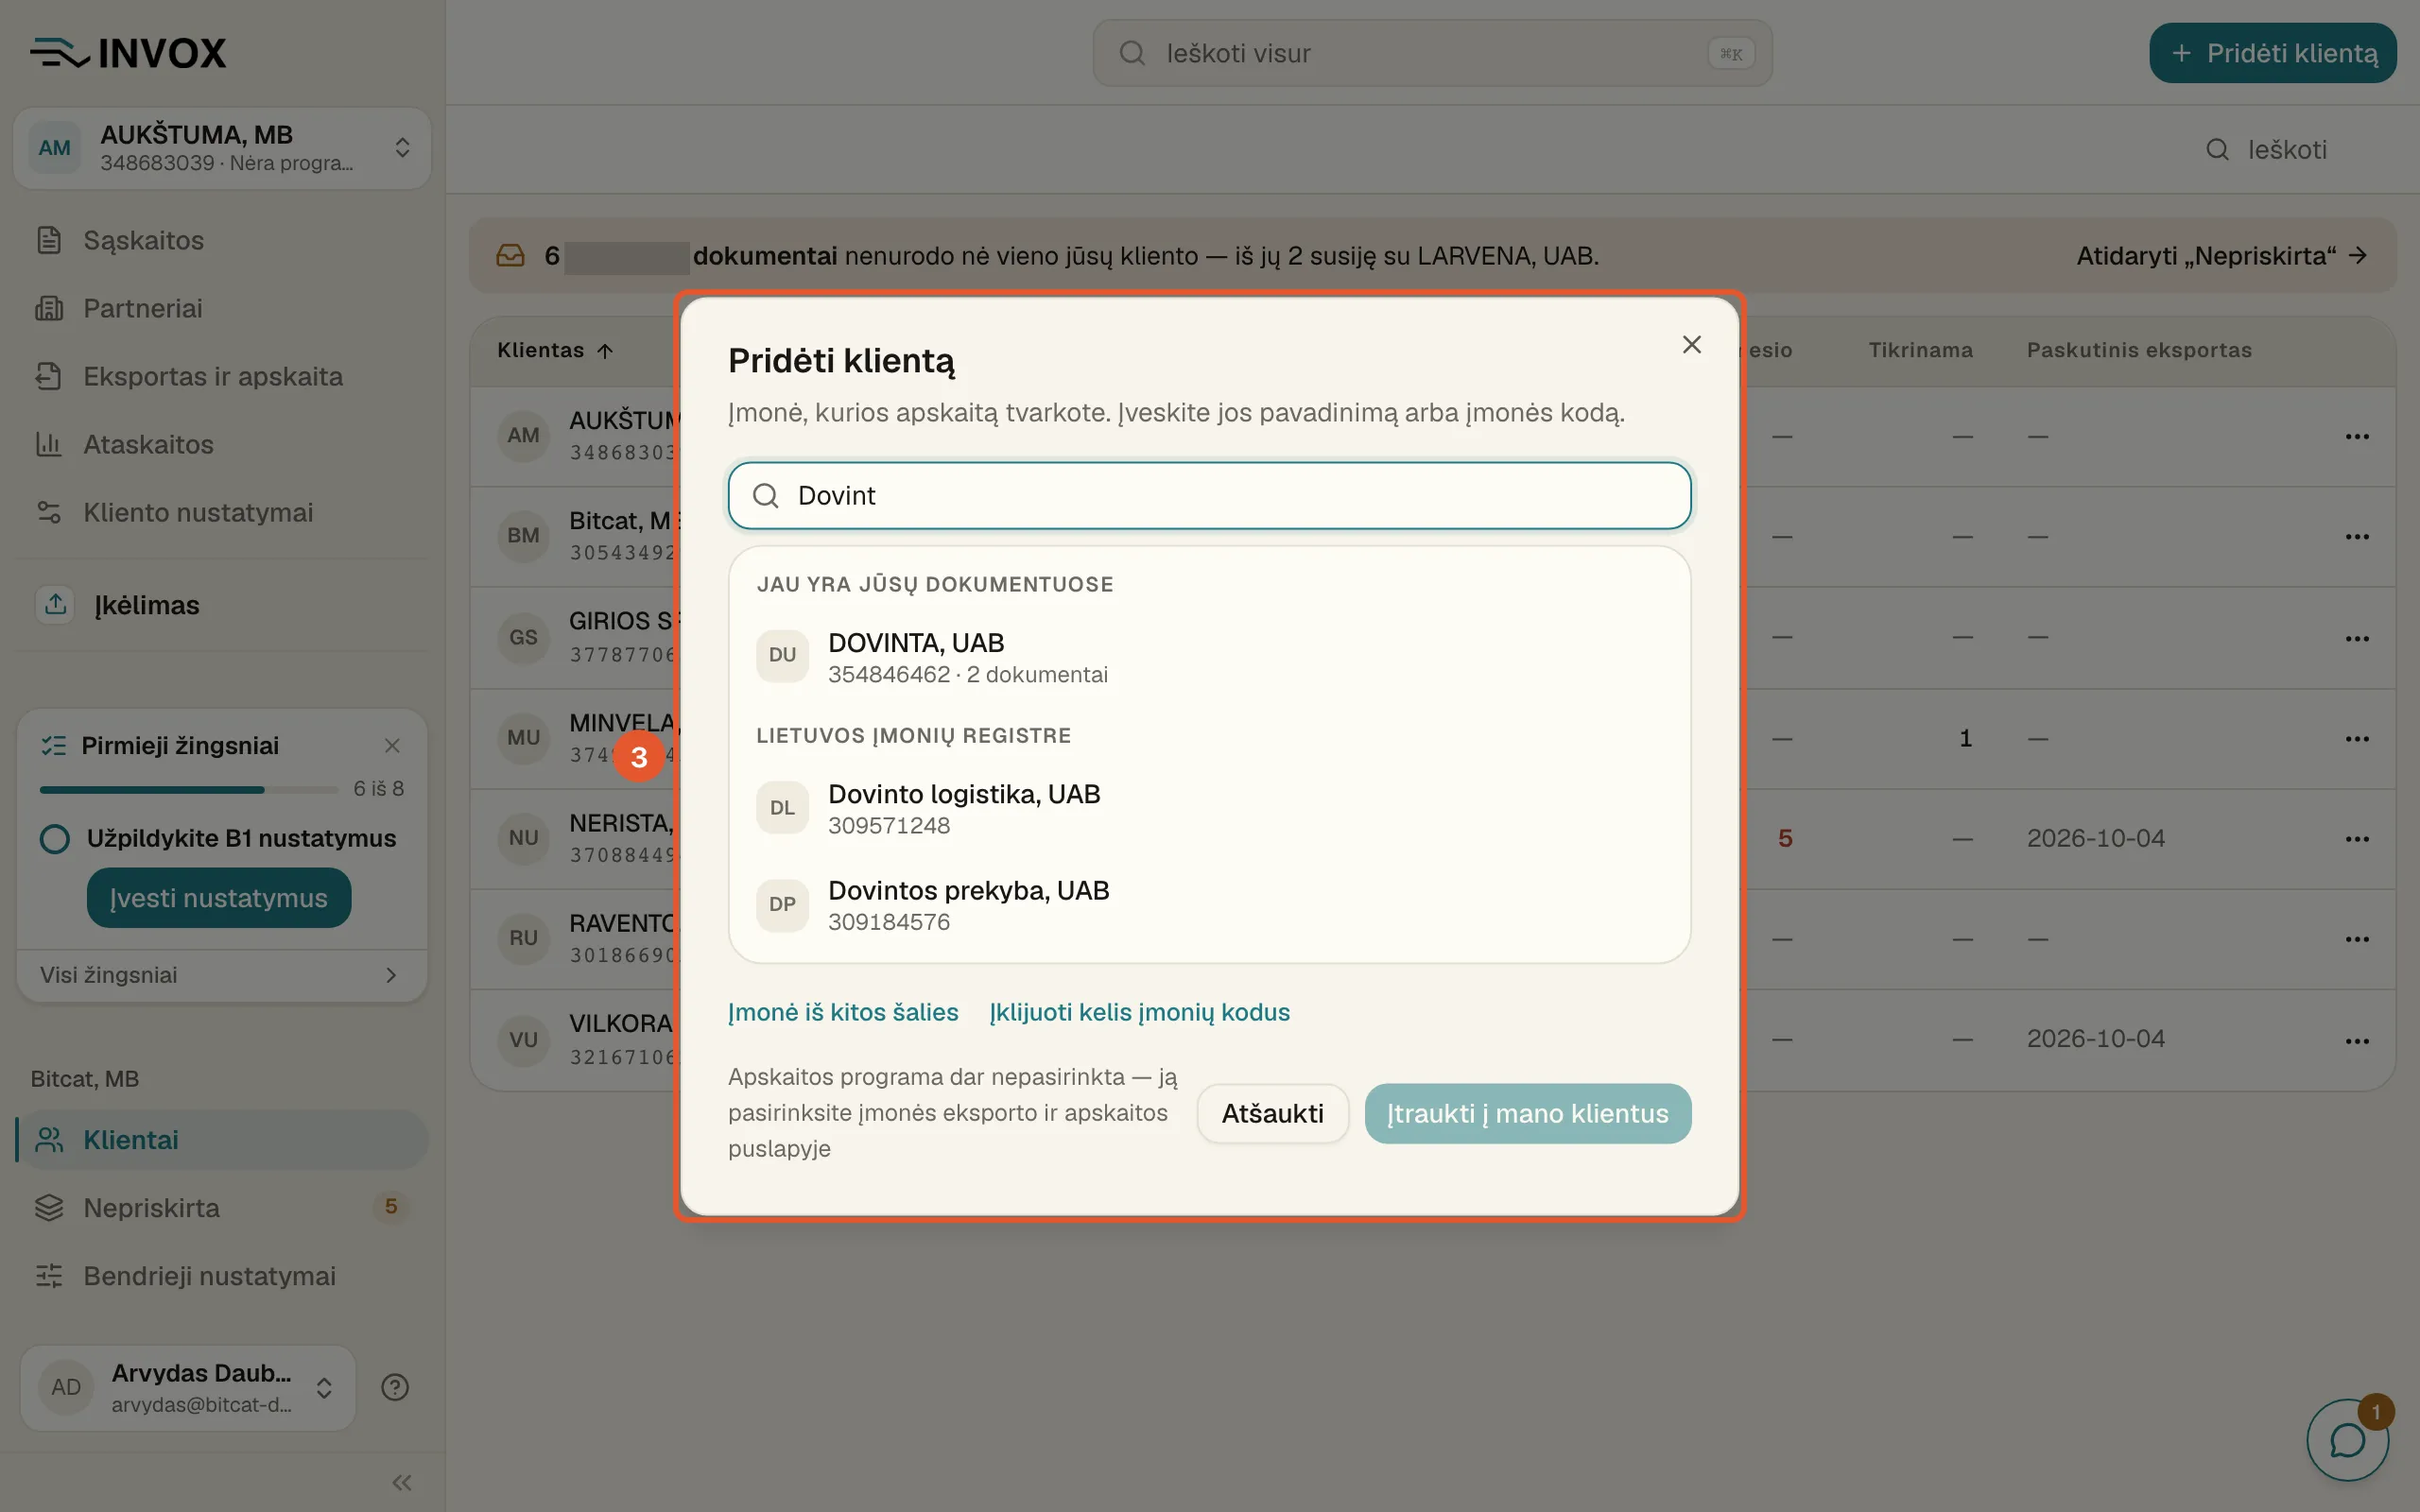The height and width of the screenshot is (1512, 2420).
Task: Select DOVINTA, UAB from your documents
Action: click(1209, 657)
